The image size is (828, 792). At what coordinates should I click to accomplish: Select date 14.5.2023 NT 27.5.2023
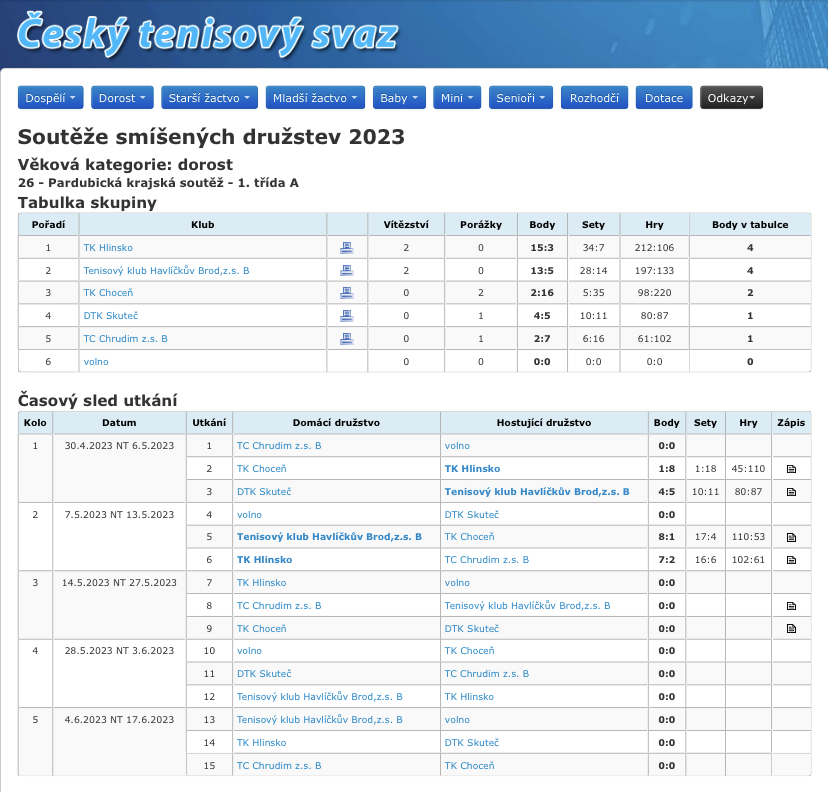(x=119, y=583)
